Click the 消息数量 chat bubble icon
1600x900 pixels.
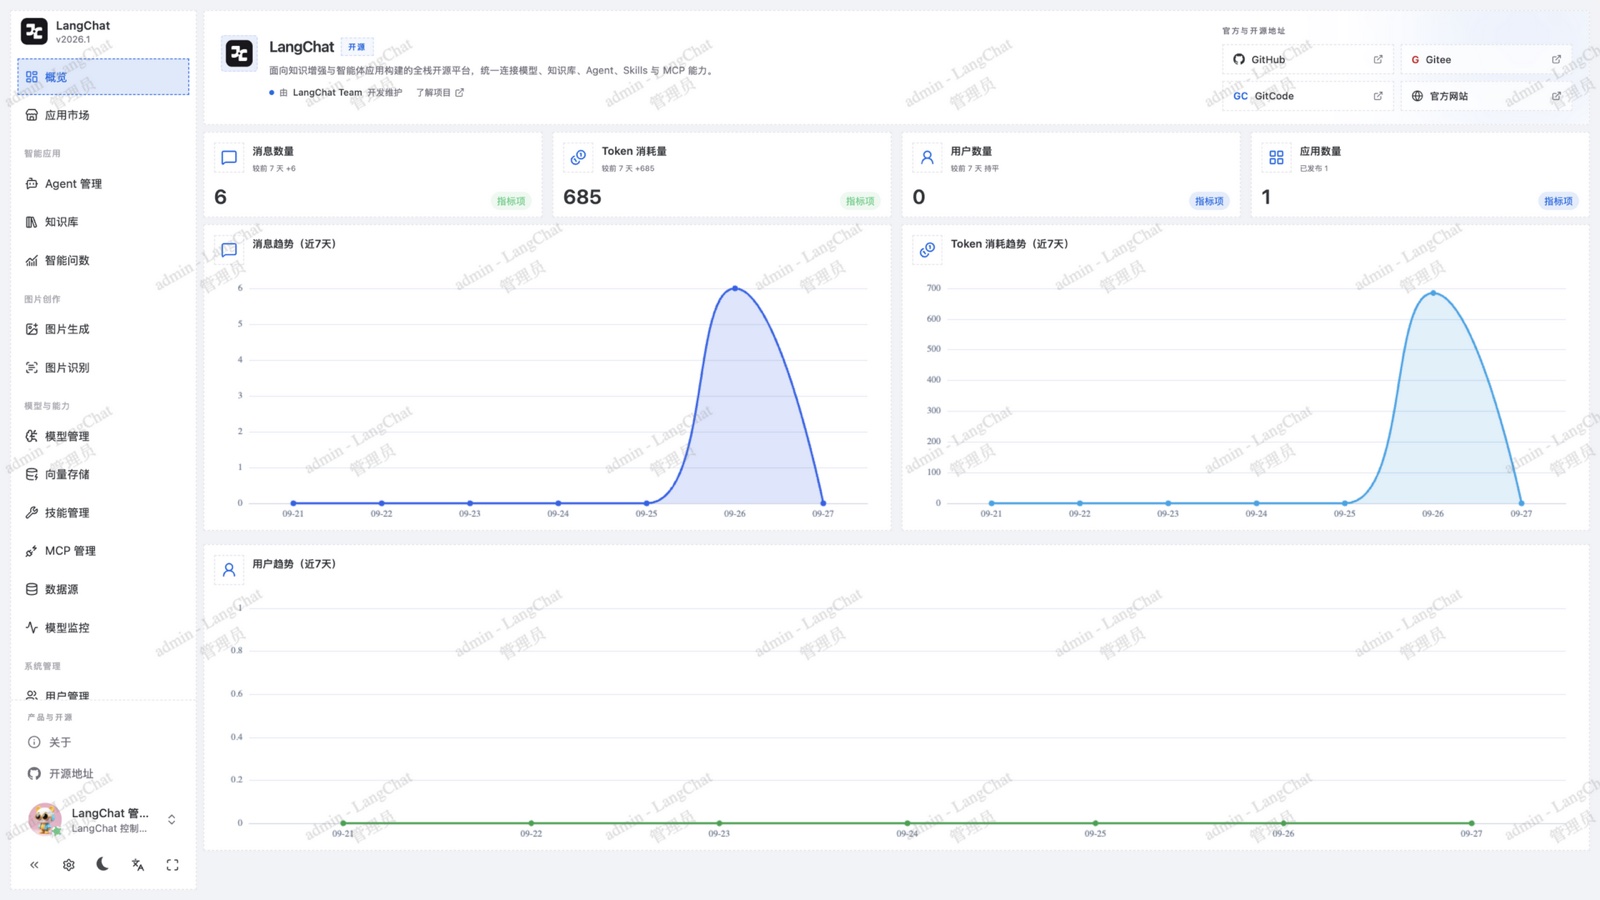(x=229, y=158)
